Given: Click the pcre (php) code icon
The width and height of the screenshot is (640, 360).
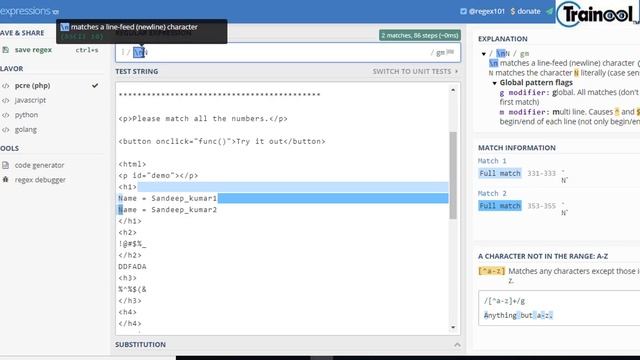Looking at the screenshot, I should coord(5,86).
